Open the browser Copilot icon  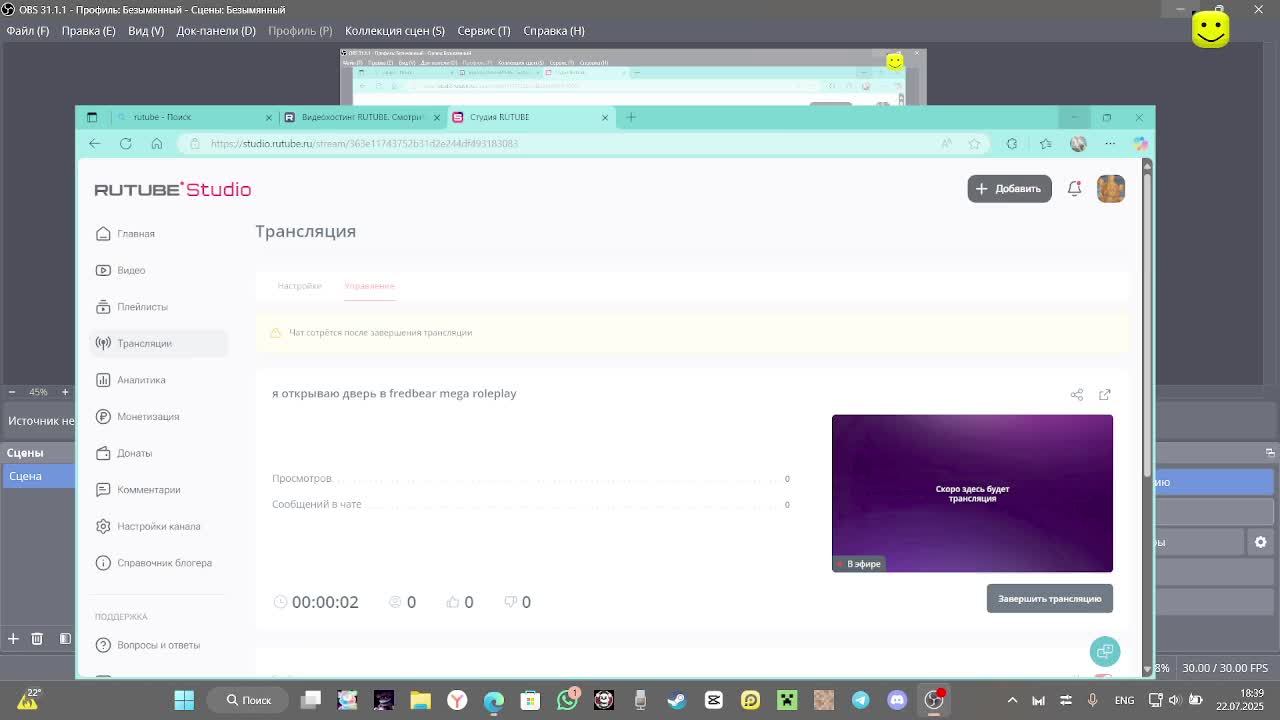click(1140, 143)
